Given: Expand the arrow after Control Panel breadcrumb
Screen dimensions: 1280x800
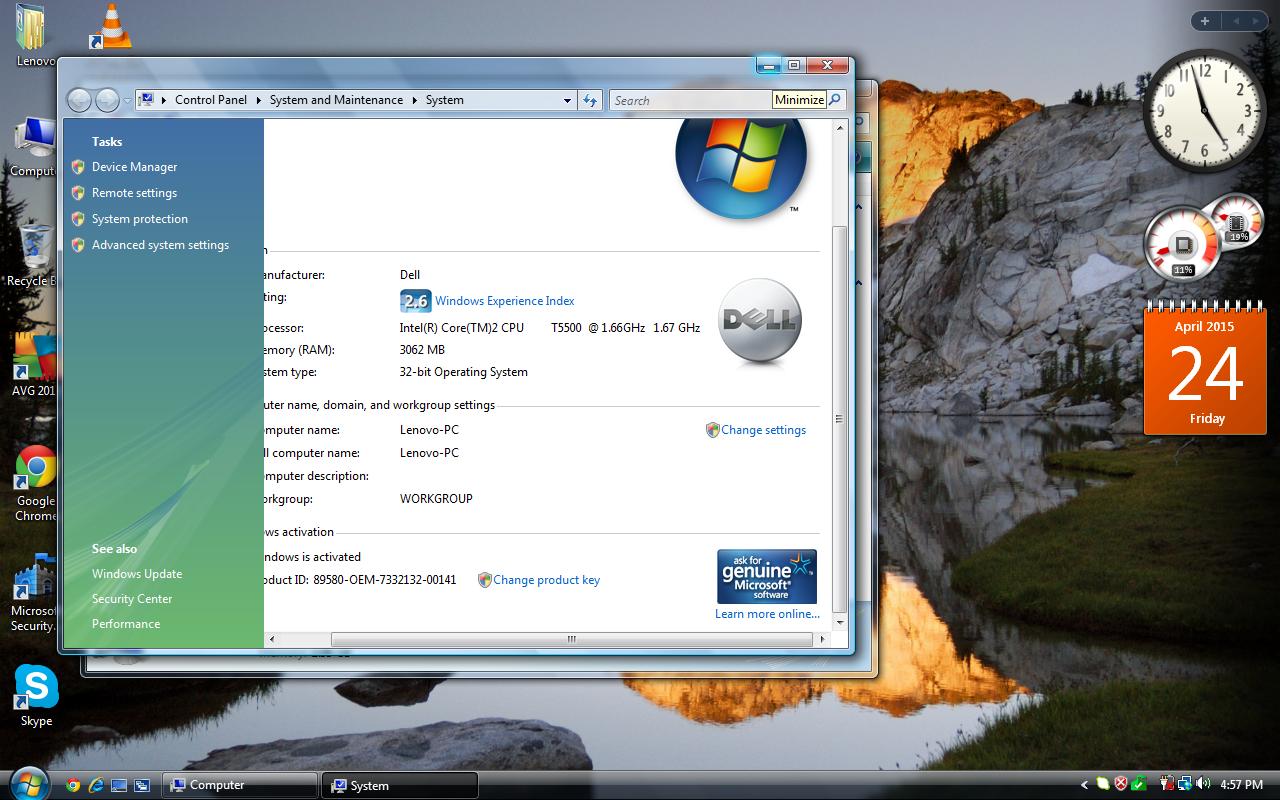Looking at the screenshot, I should click(x=258, y=100).
